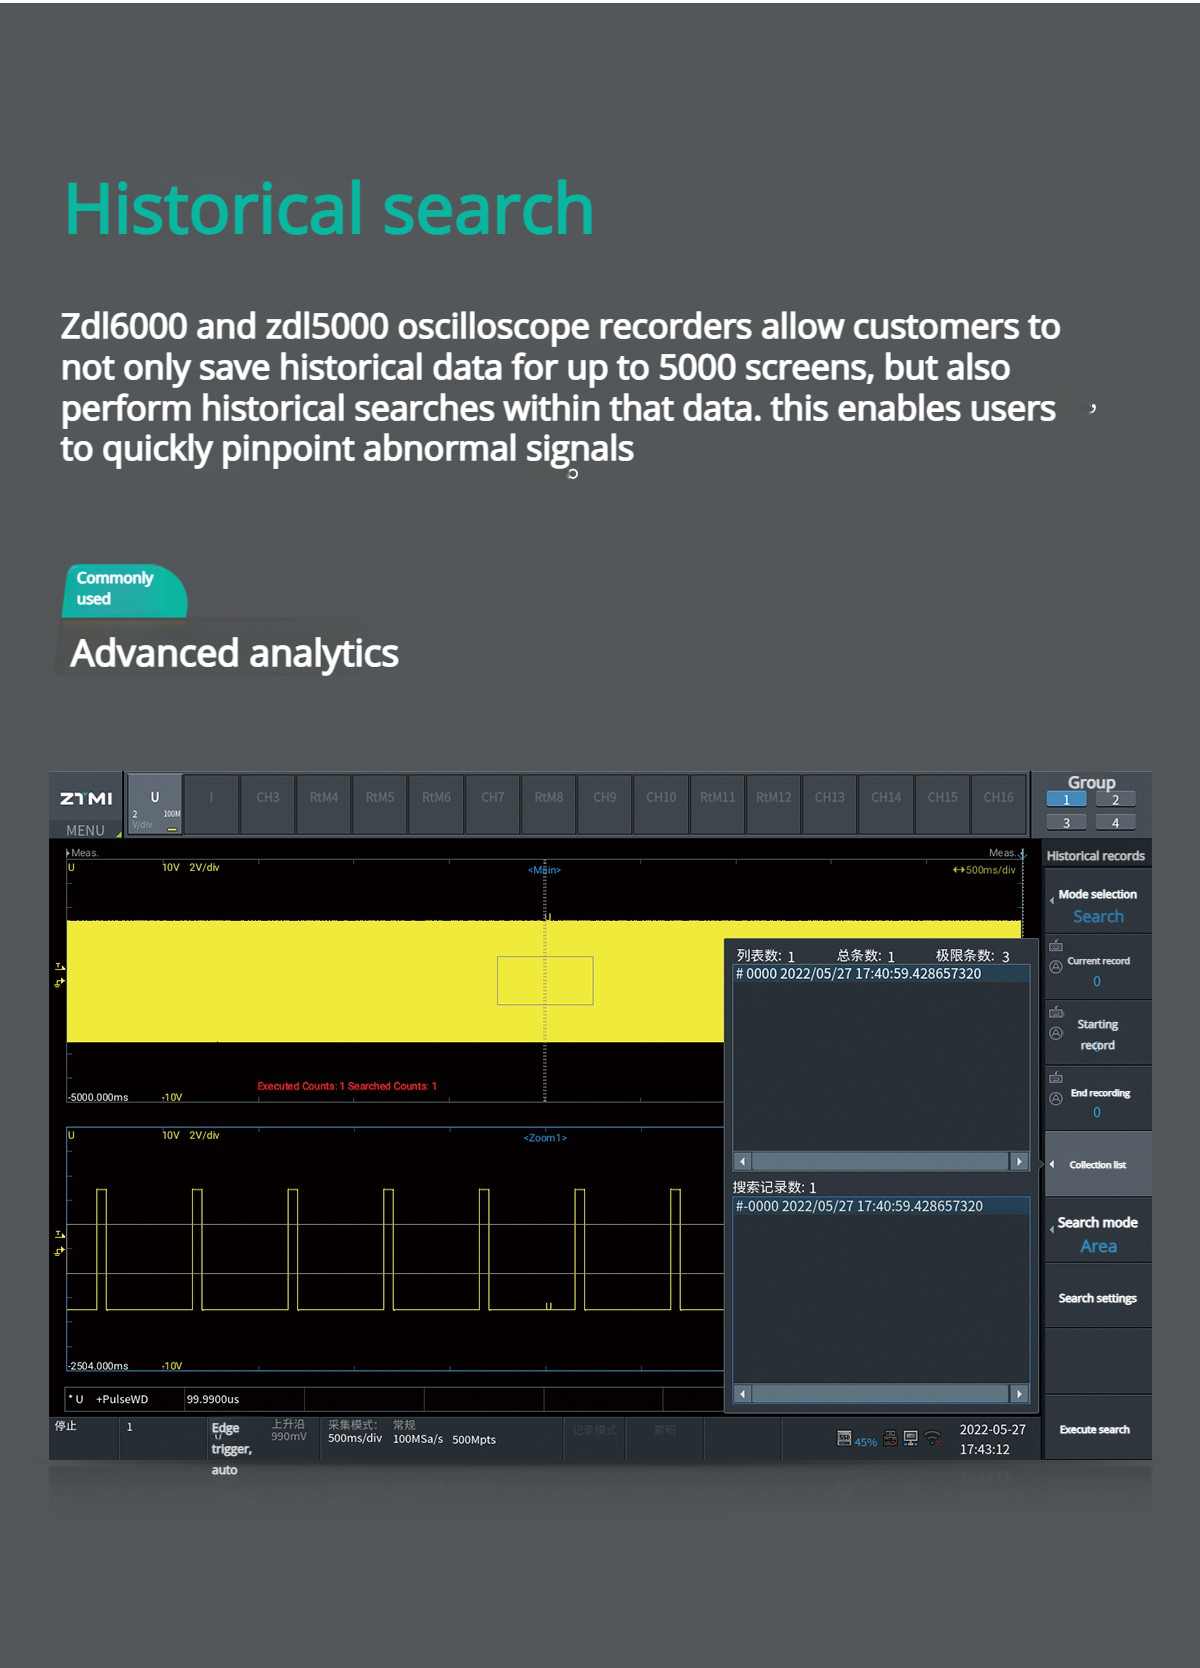This screenshot has height=1668, width=1200.
Task: Click the upper list horizontal scrollbar track
Action: (880, 1161)
